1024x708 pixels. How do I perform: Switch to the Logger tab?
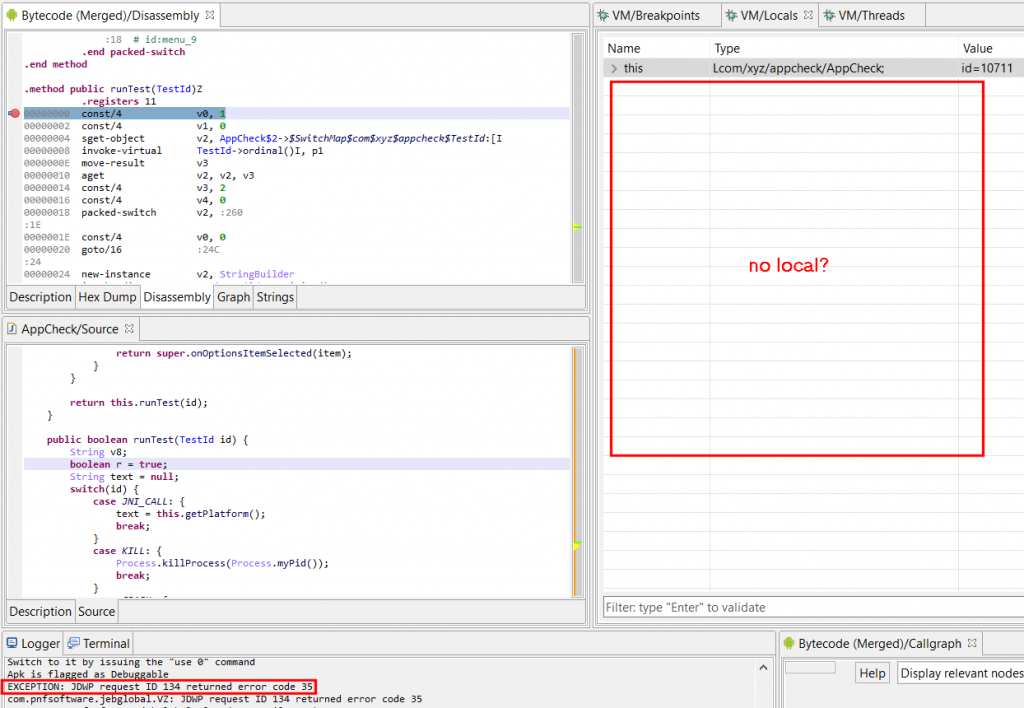(33, 643)
